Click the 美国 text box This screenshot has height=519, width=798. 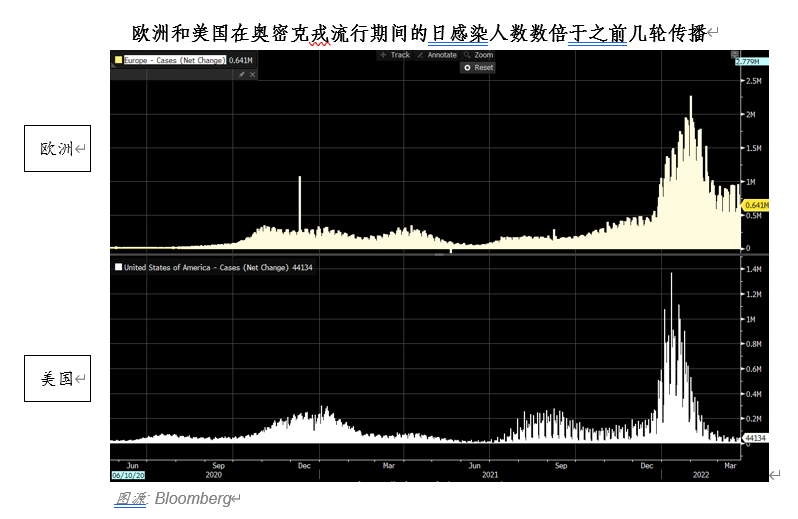click(58, 379)
